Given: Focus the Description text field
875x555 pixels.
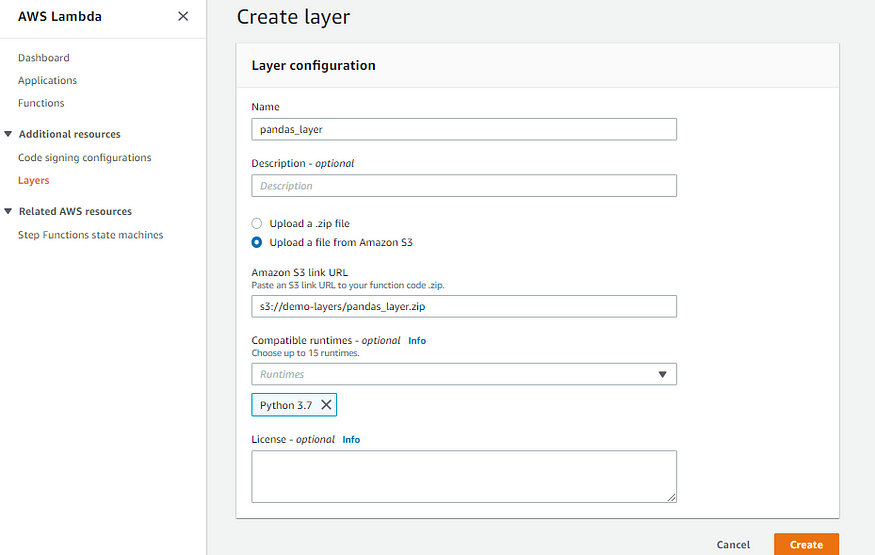Looking at the screenshot, I should coord(464,186).
